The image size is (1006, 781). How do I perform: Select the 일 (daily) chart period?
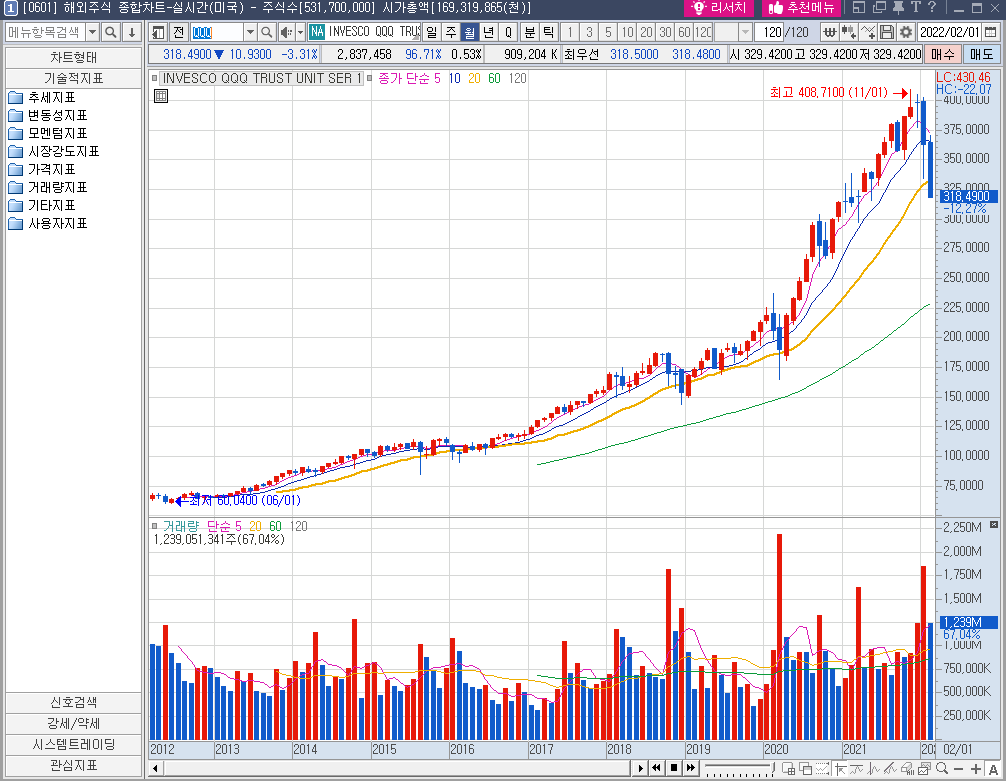pos(432,32)
